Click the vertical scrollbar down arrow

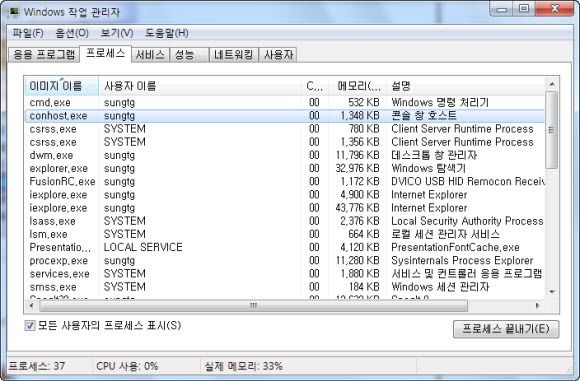[x=552, y=292]
